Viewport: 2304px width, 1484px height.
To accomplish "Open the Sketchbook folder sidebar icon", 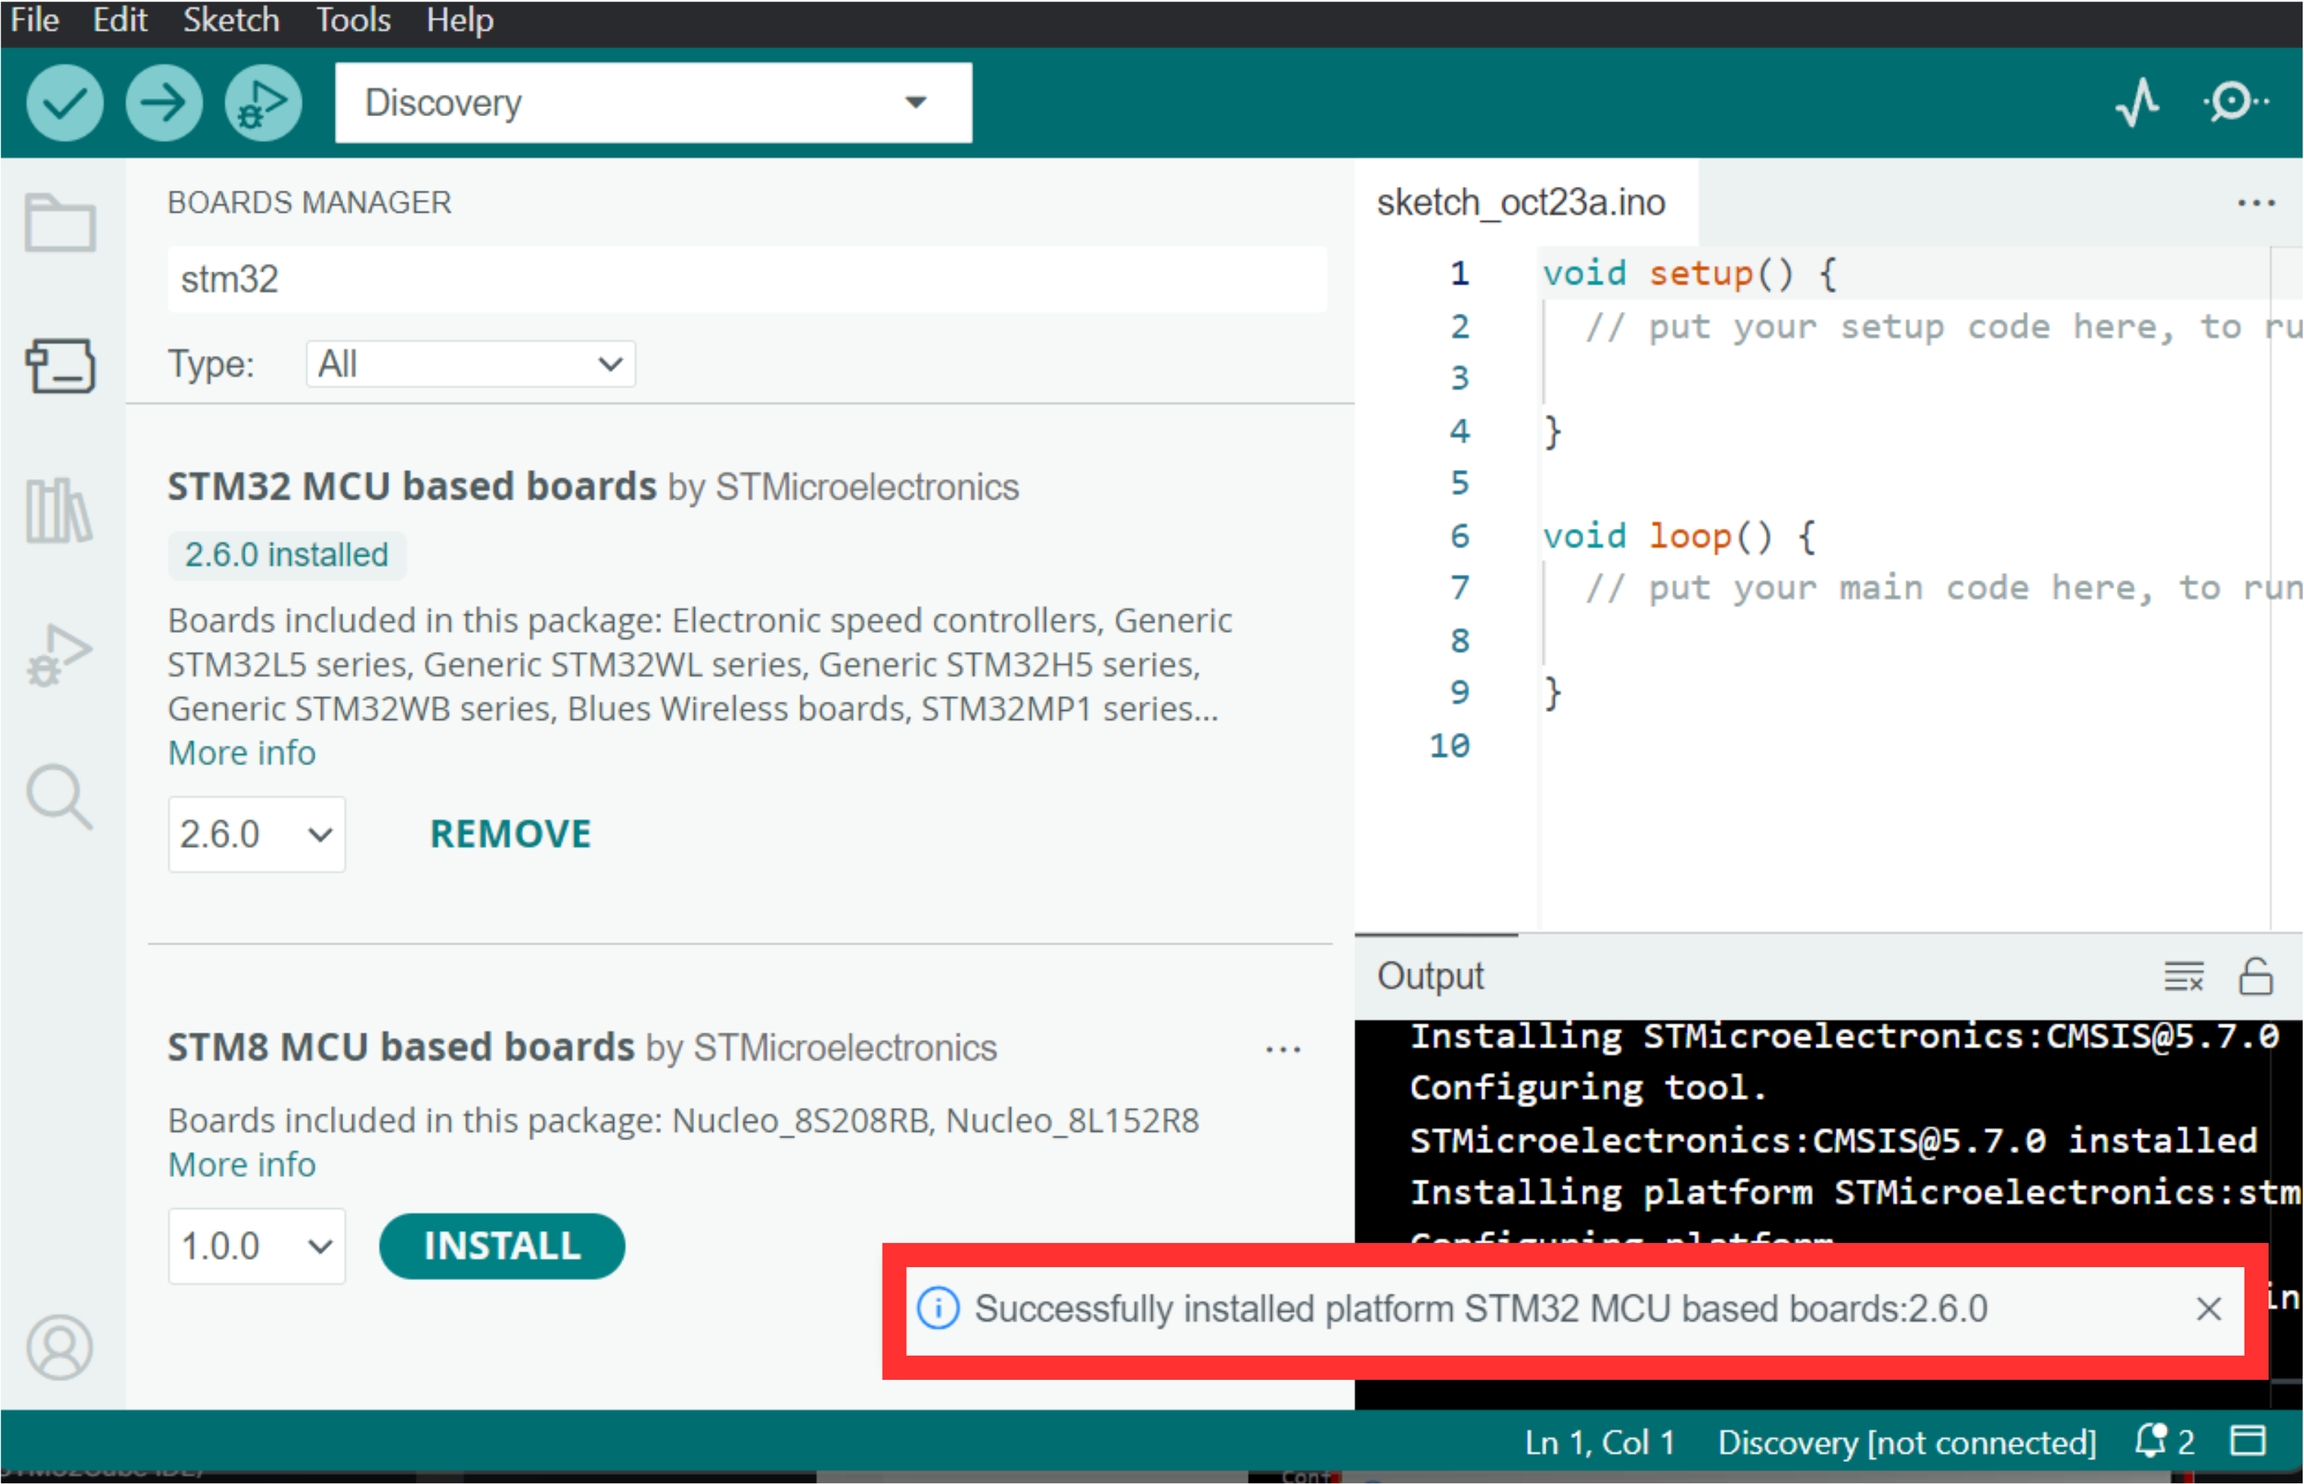I will coord(60,222).
